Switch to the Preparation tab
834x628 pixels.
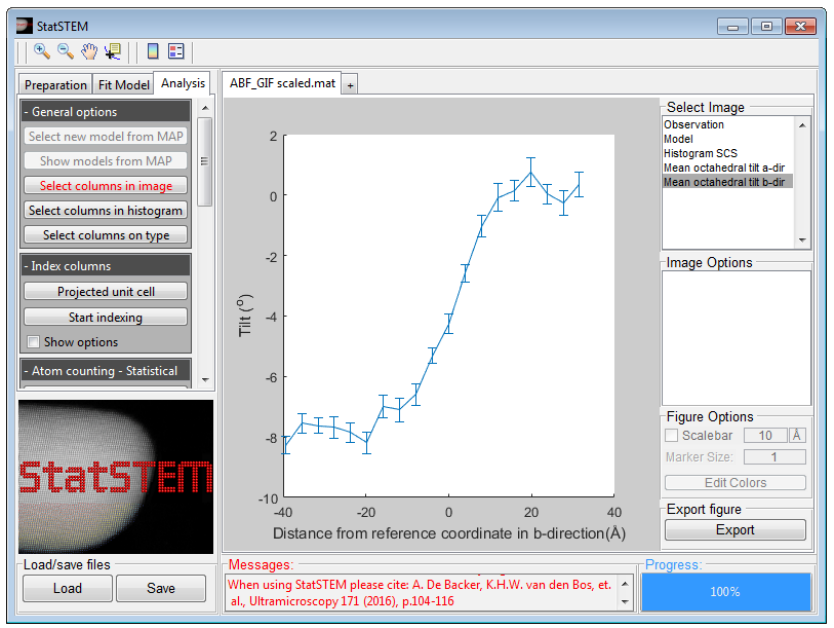[x=55, y=85]
